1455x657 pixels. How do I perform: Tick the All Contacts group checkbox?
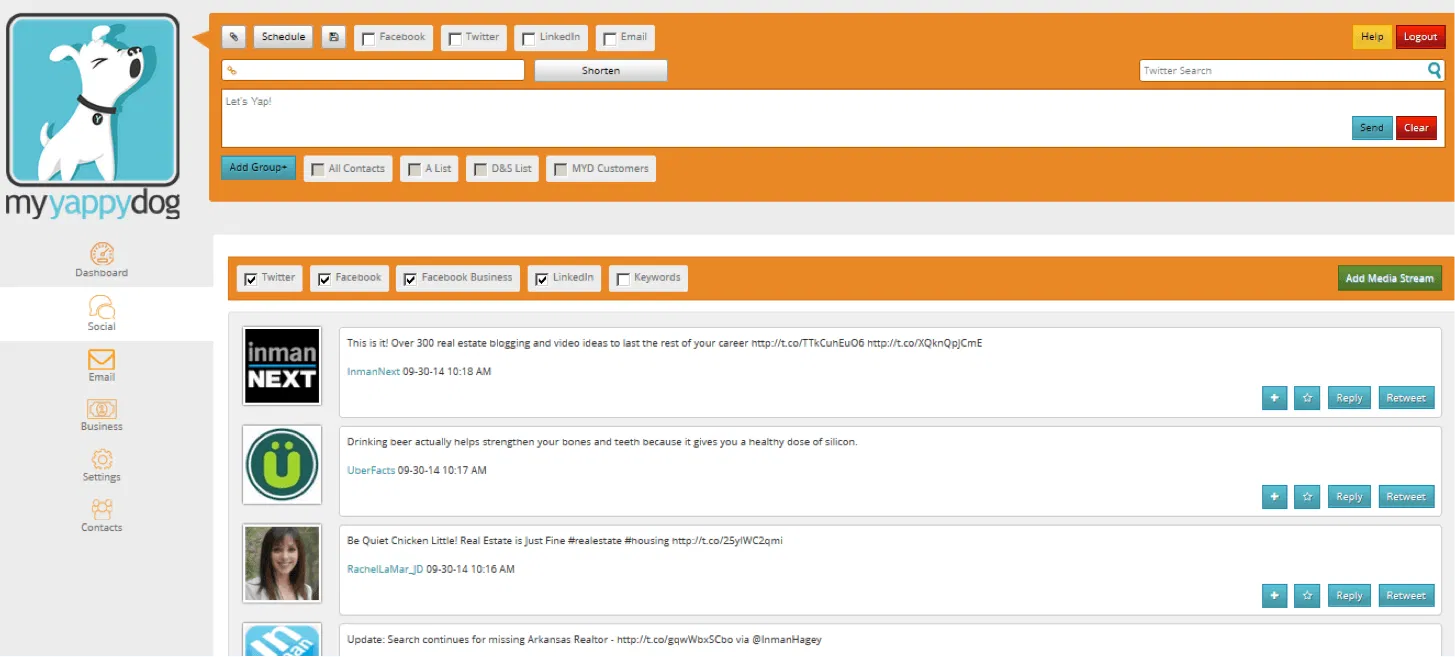click(317, 170)
